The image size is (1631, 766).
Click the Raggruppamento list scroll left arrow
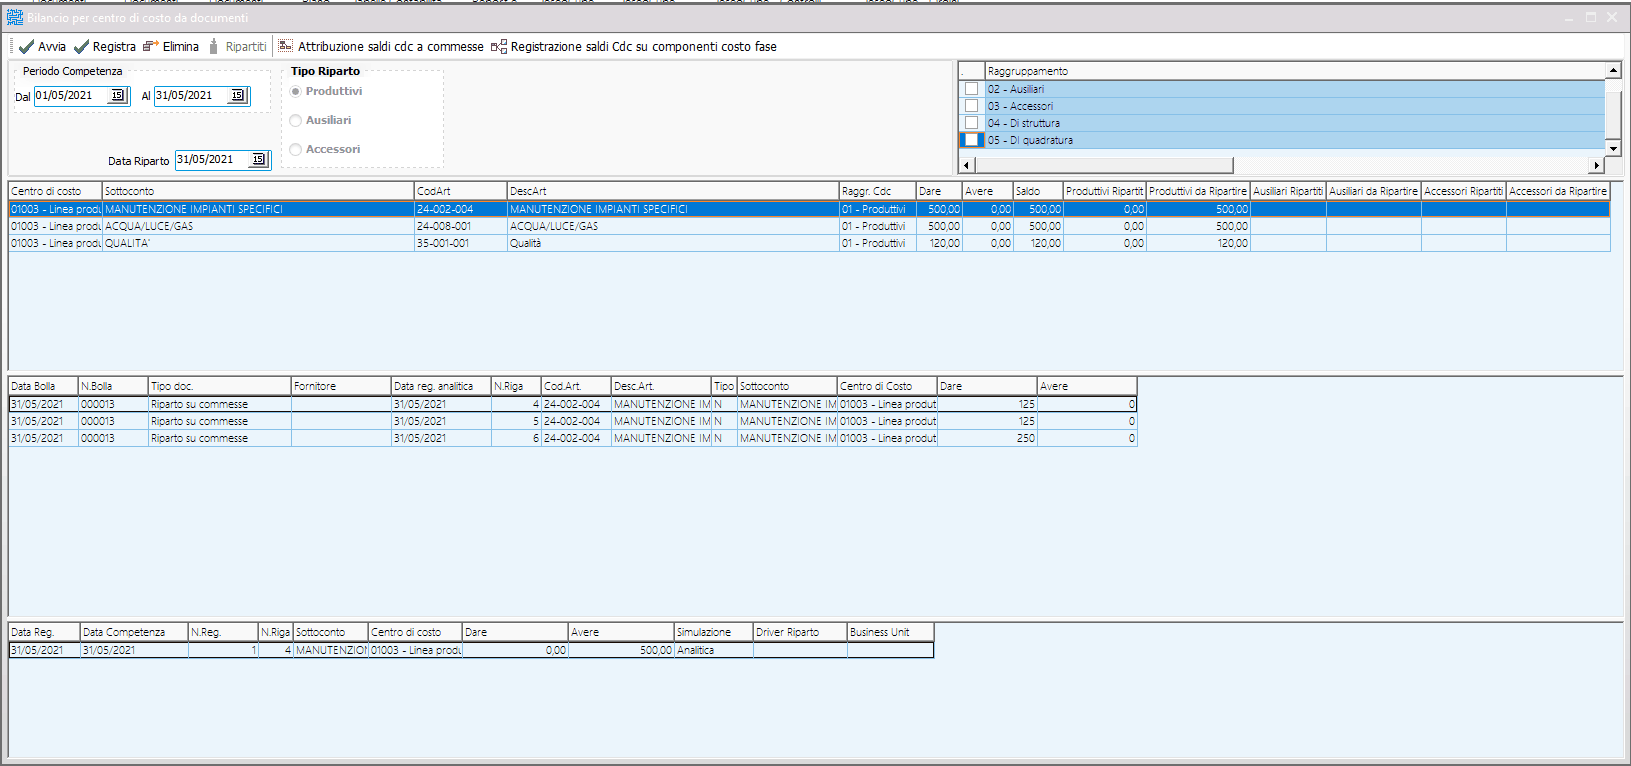(x=966, y=165)
